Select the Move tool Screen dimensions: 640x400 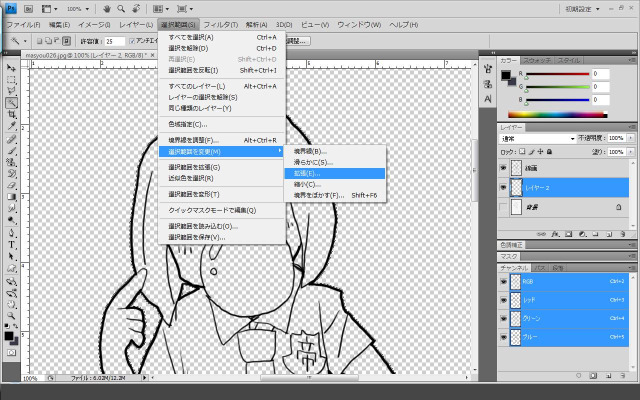(11, 67)
